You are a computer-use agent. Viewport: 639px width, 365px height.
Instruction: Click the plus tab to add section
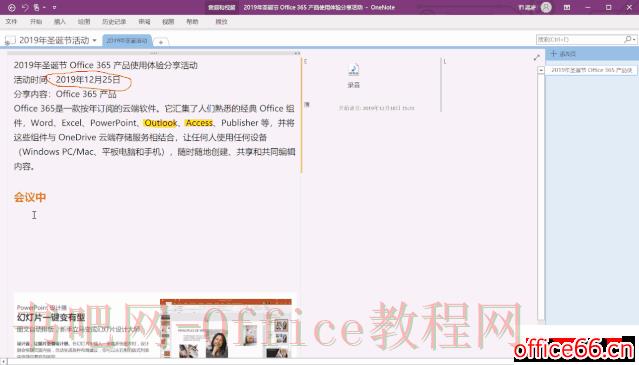click(161, 42)
